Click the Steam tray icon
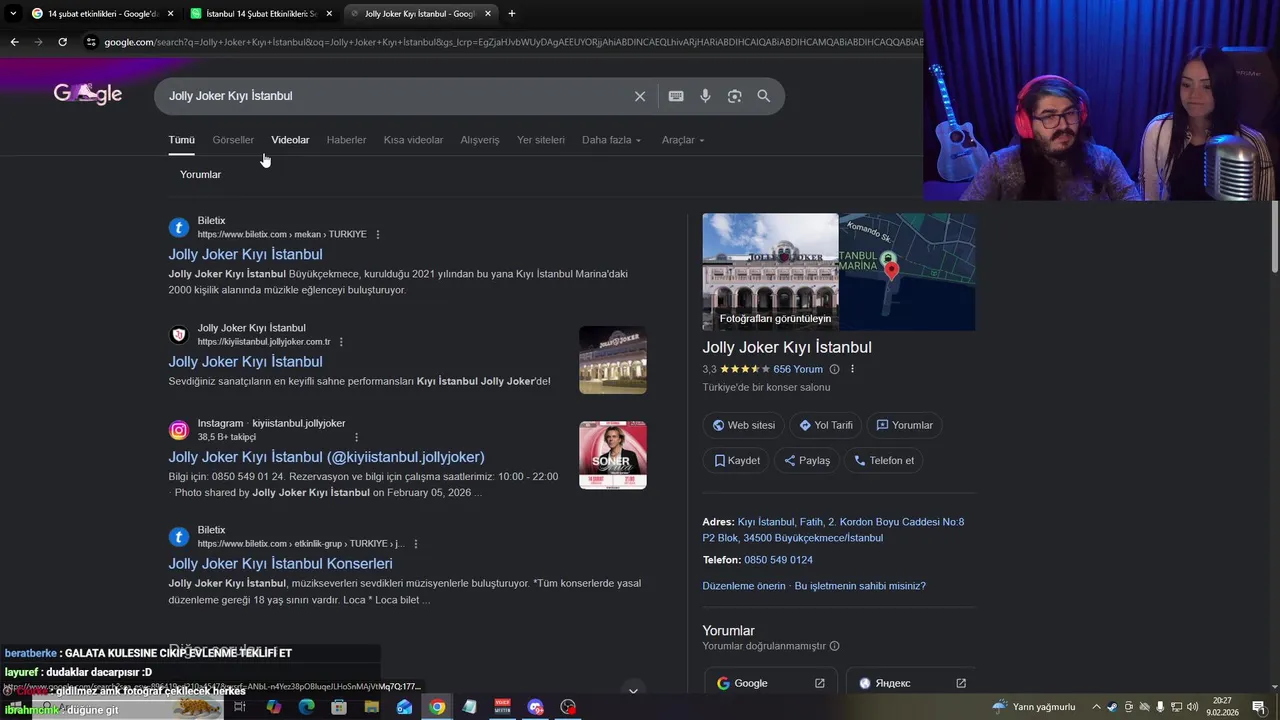Screen dimensions: 1280x720 [1112, 707]
